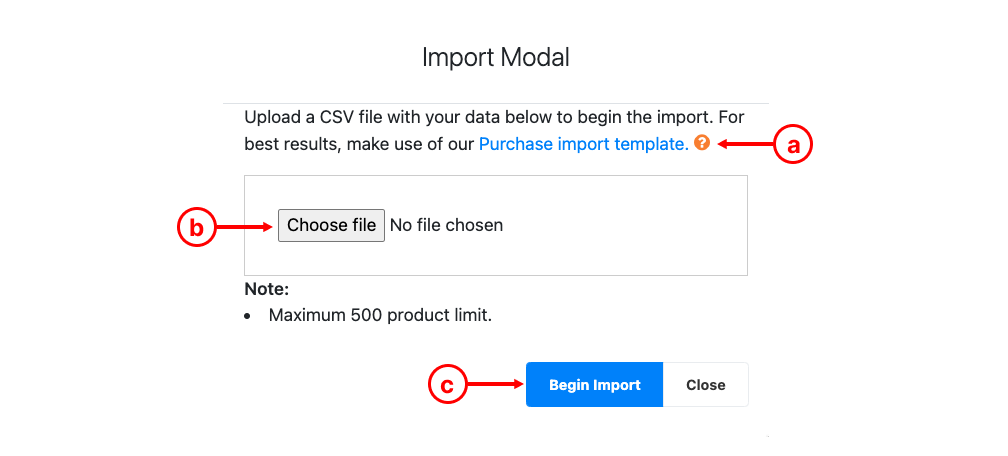
Task: Click the 'No file chosen' label
Action: [447, 225]
